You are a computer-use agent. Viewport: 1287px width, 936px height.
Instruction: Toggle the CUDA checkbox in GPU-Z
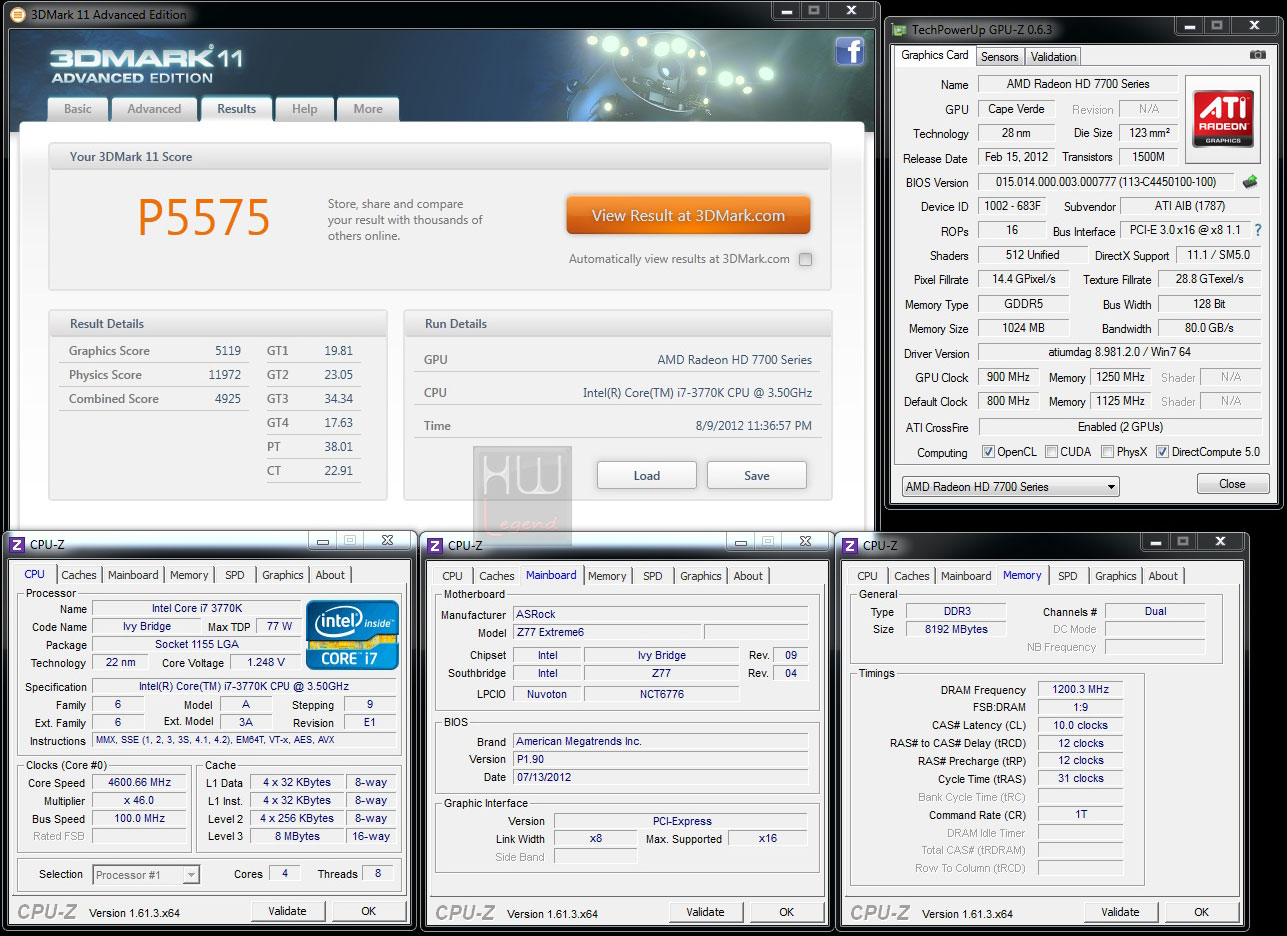coord(1051,452)
